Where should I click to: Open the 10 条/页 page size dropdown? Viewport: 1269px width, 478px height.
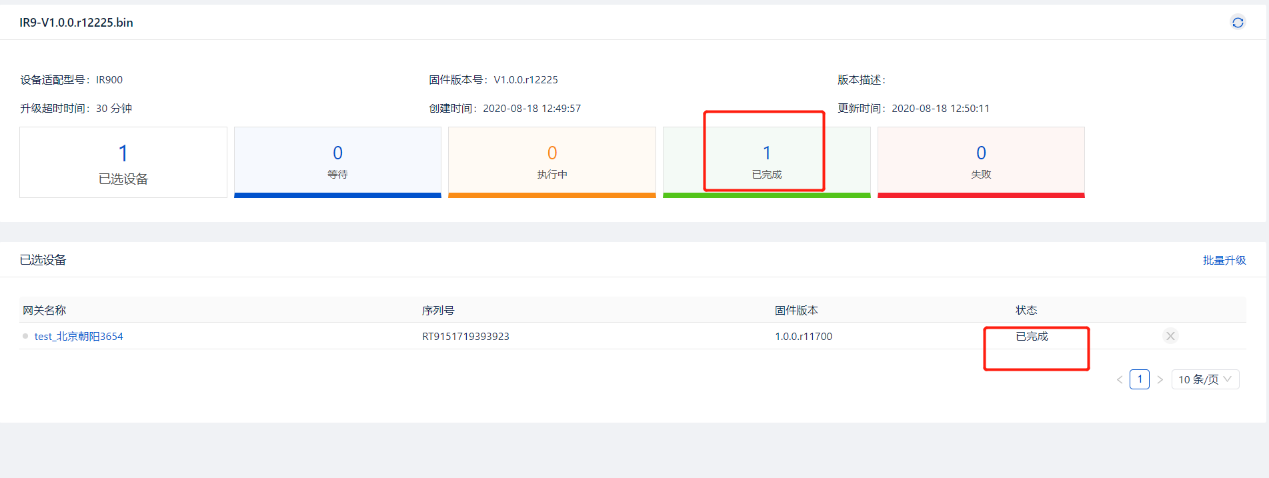coord(1205,380)
